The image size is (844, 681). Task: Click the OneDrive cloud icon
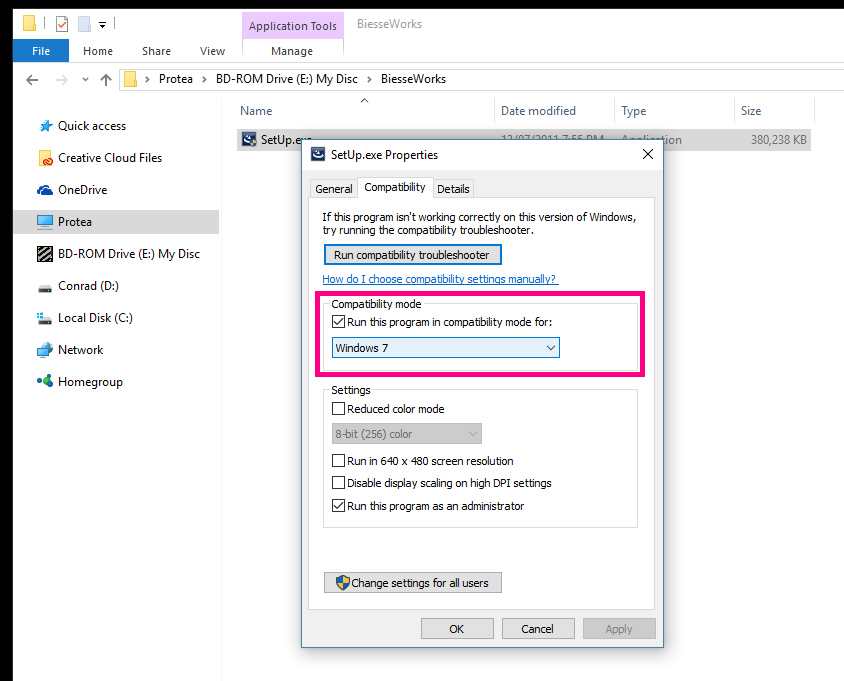(45, 190)
